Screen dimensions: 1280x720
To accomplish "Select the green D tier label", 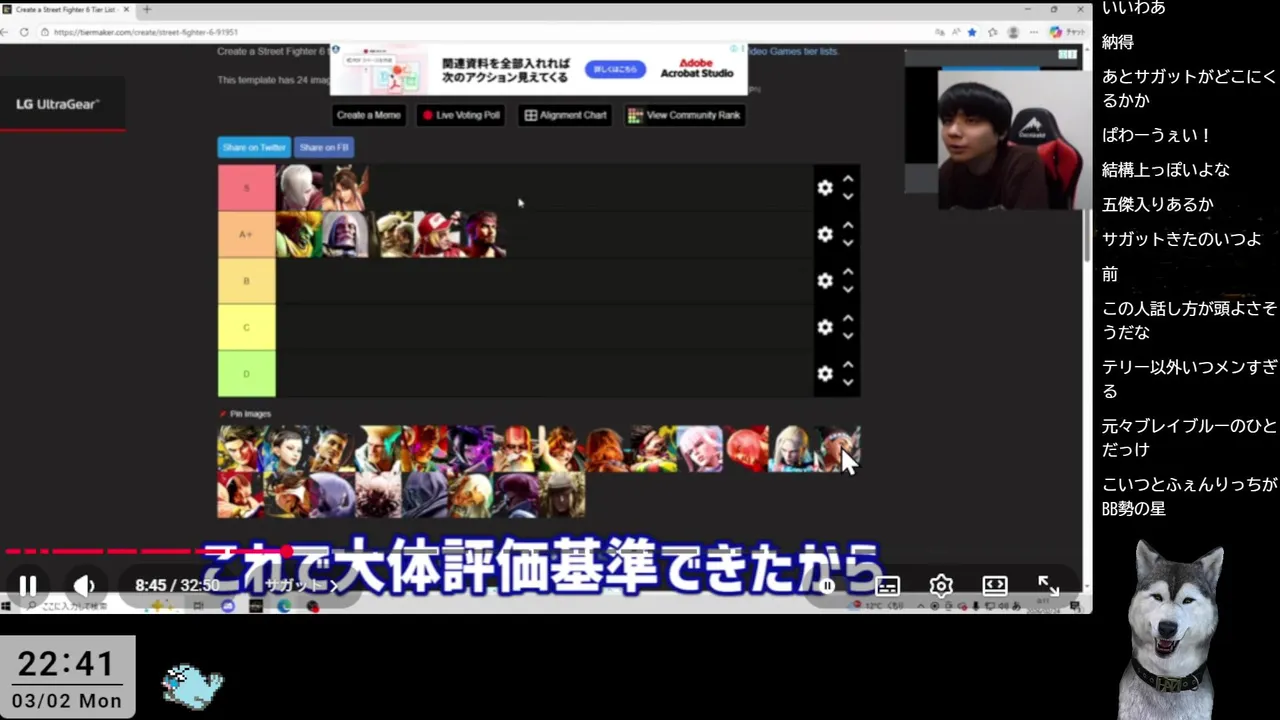I will (246, 373).
